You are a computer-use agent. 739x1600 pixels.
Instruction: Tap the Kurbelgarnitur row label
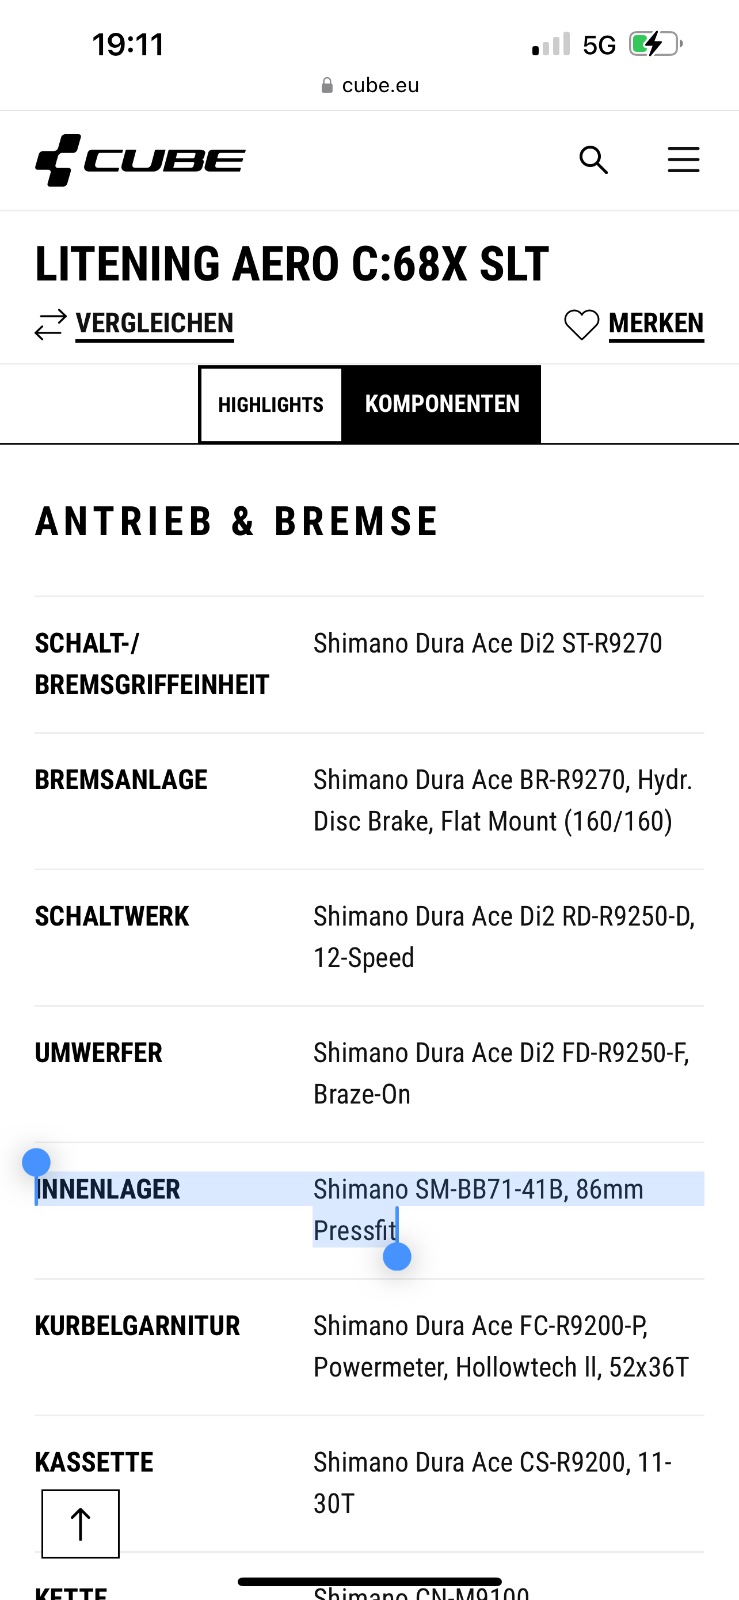(x=138, y=1326)
